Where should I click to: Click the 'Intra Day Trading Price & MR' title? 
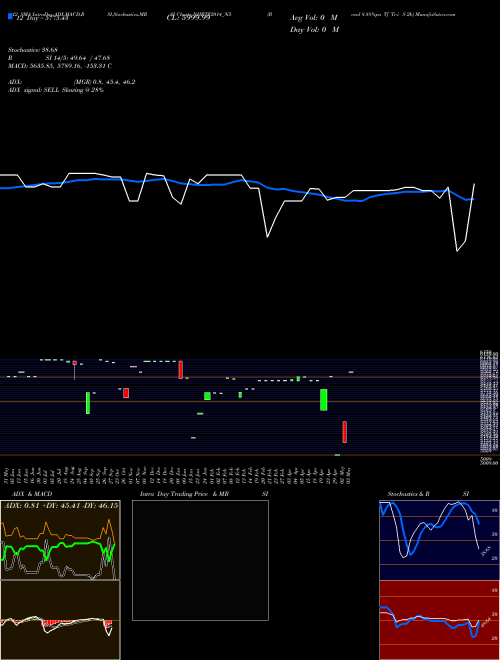click(184, 494)
